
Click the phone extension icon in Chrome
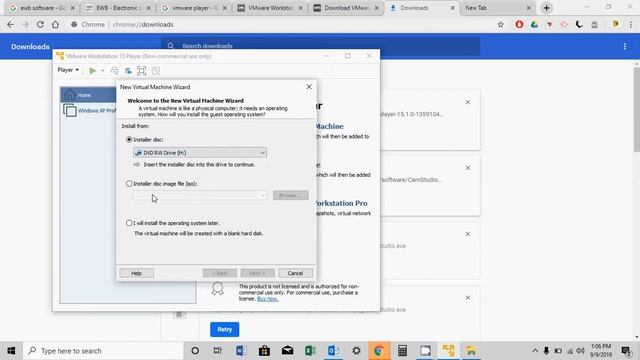579,24
